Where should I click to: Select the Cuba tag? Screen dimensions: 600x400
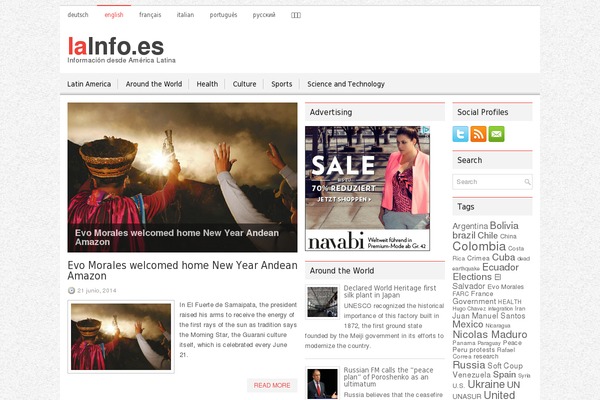point(503,257)
